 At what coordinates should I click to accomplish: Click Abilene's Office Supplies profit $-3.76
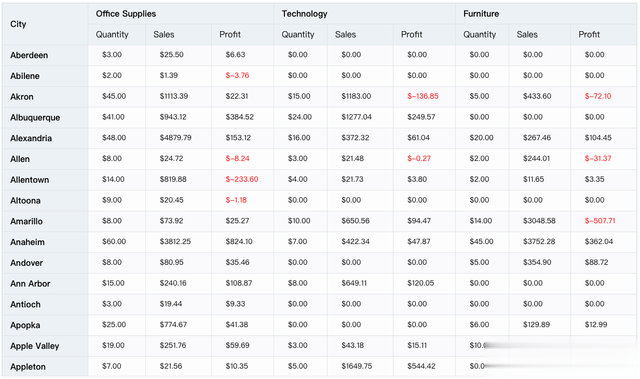pos(237,75)
